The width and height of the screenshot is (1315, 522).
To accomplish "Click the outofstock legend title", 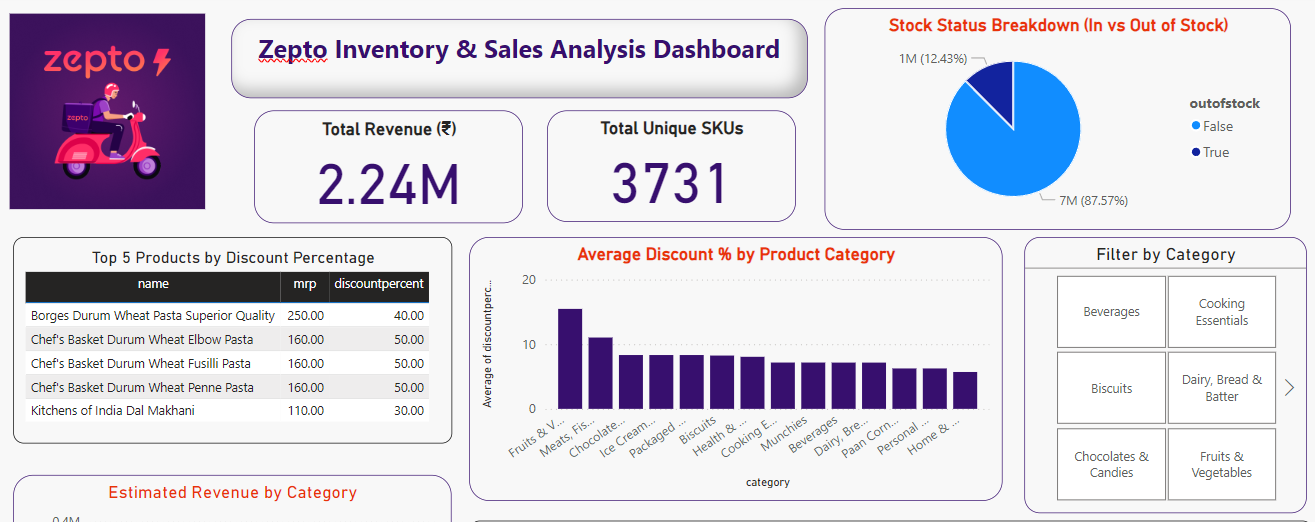I will 1224,103.
